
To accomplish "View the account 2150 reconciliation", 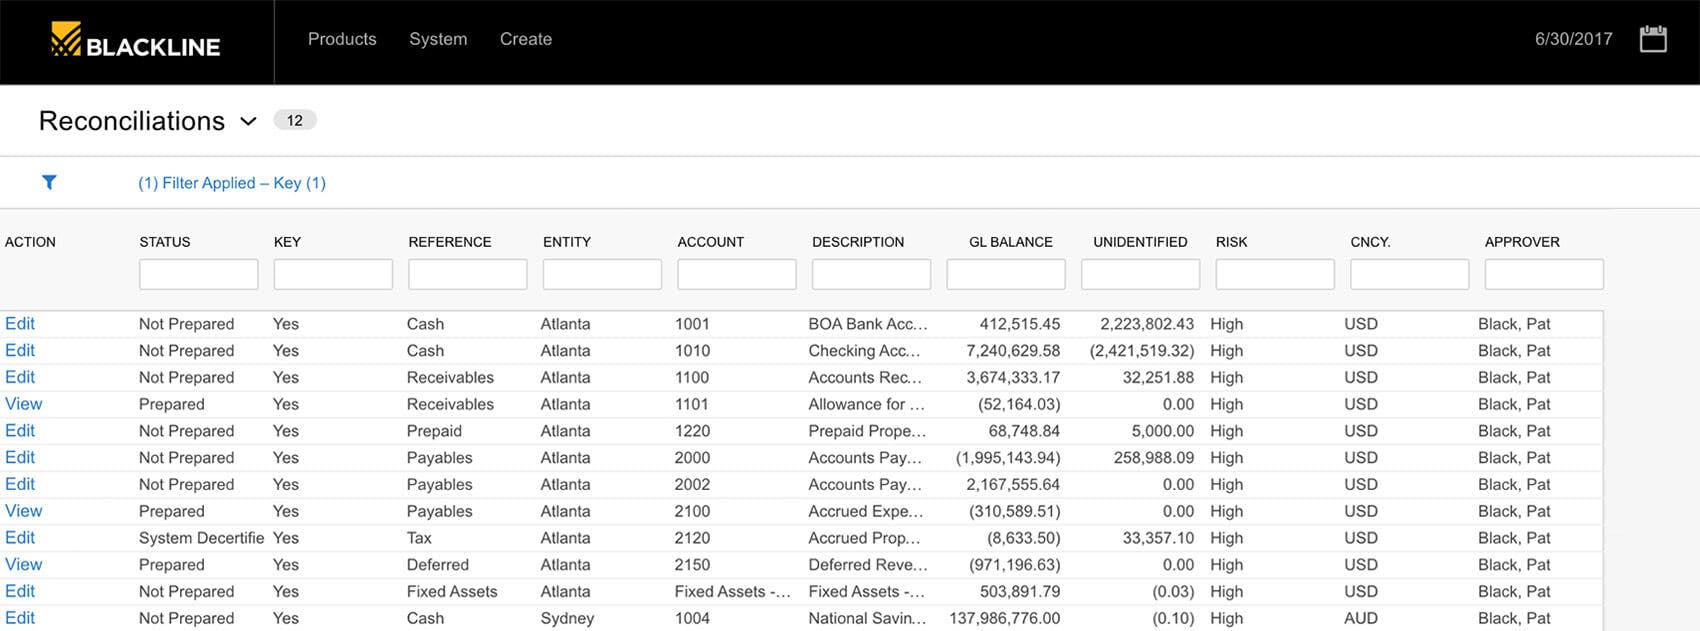I will pos(24,564).
